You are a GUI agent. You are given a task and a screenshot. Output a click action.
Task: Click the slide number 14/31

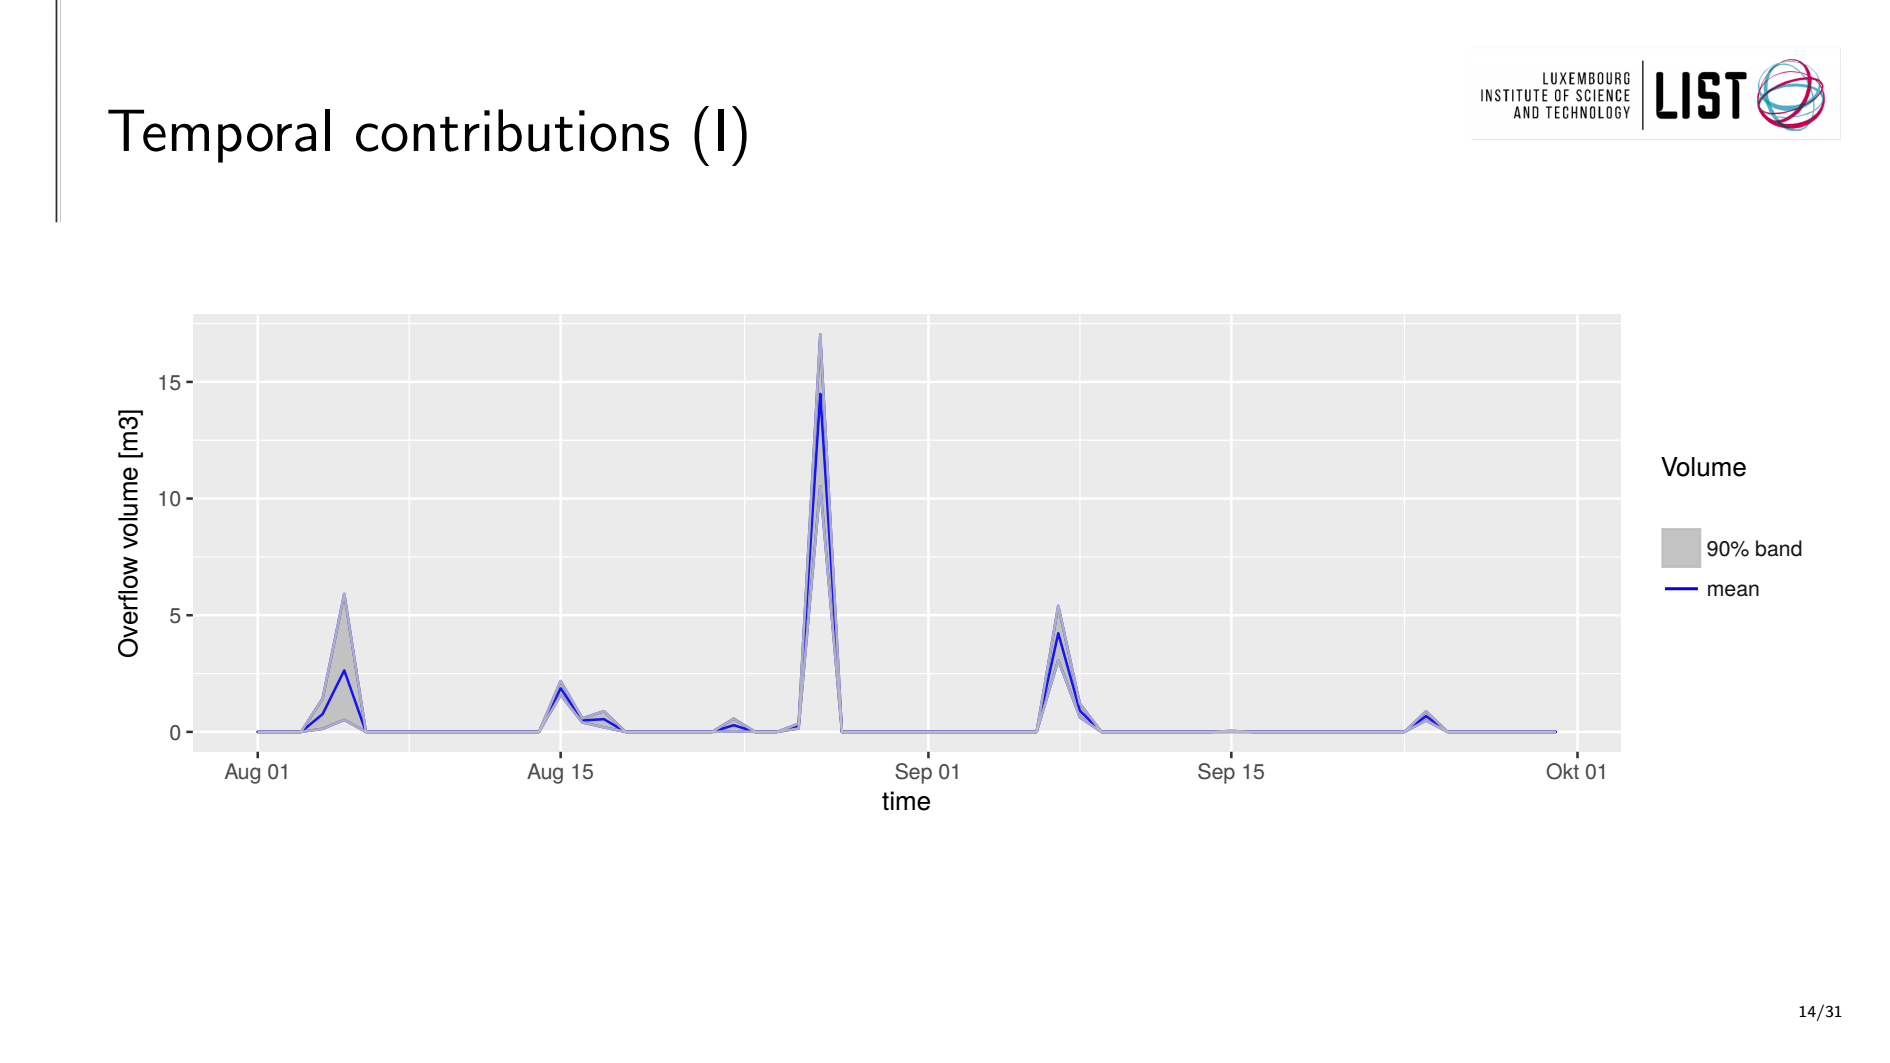(1820, 1012)
